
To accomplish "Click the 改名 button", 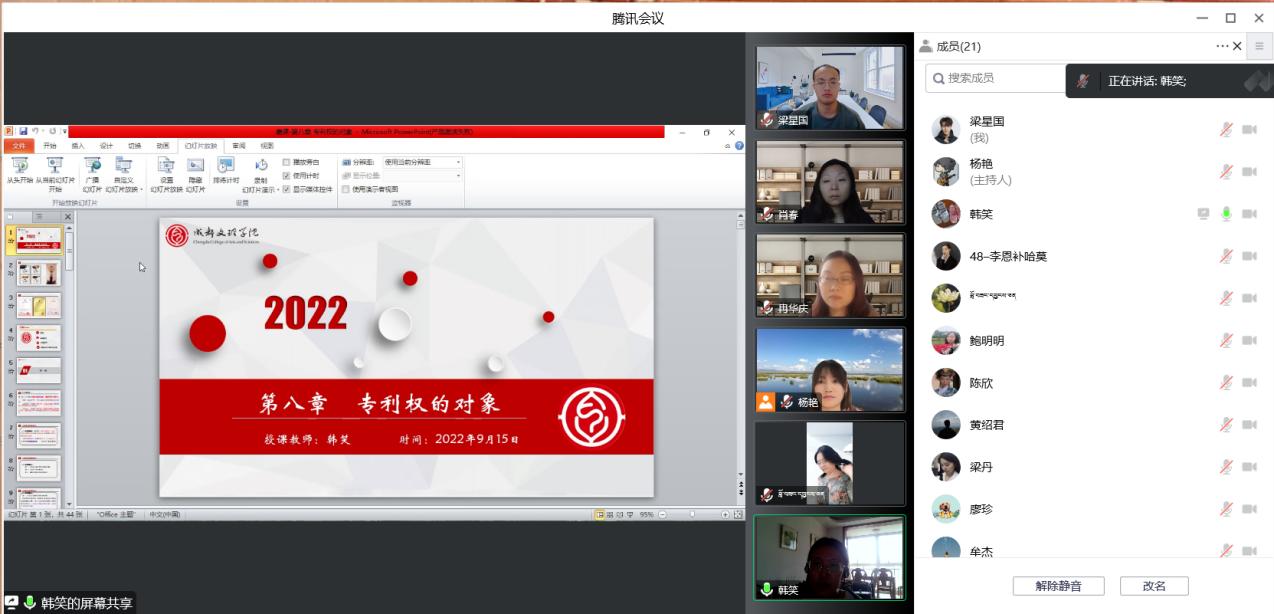I will point(1154,586).
